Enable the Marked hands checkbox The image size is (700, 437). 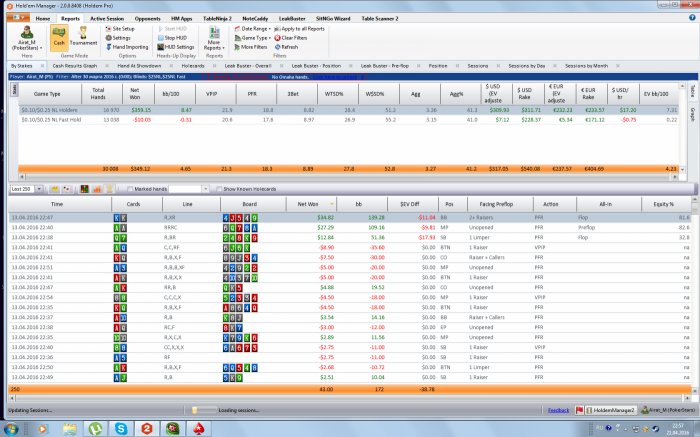coord(130,189)
